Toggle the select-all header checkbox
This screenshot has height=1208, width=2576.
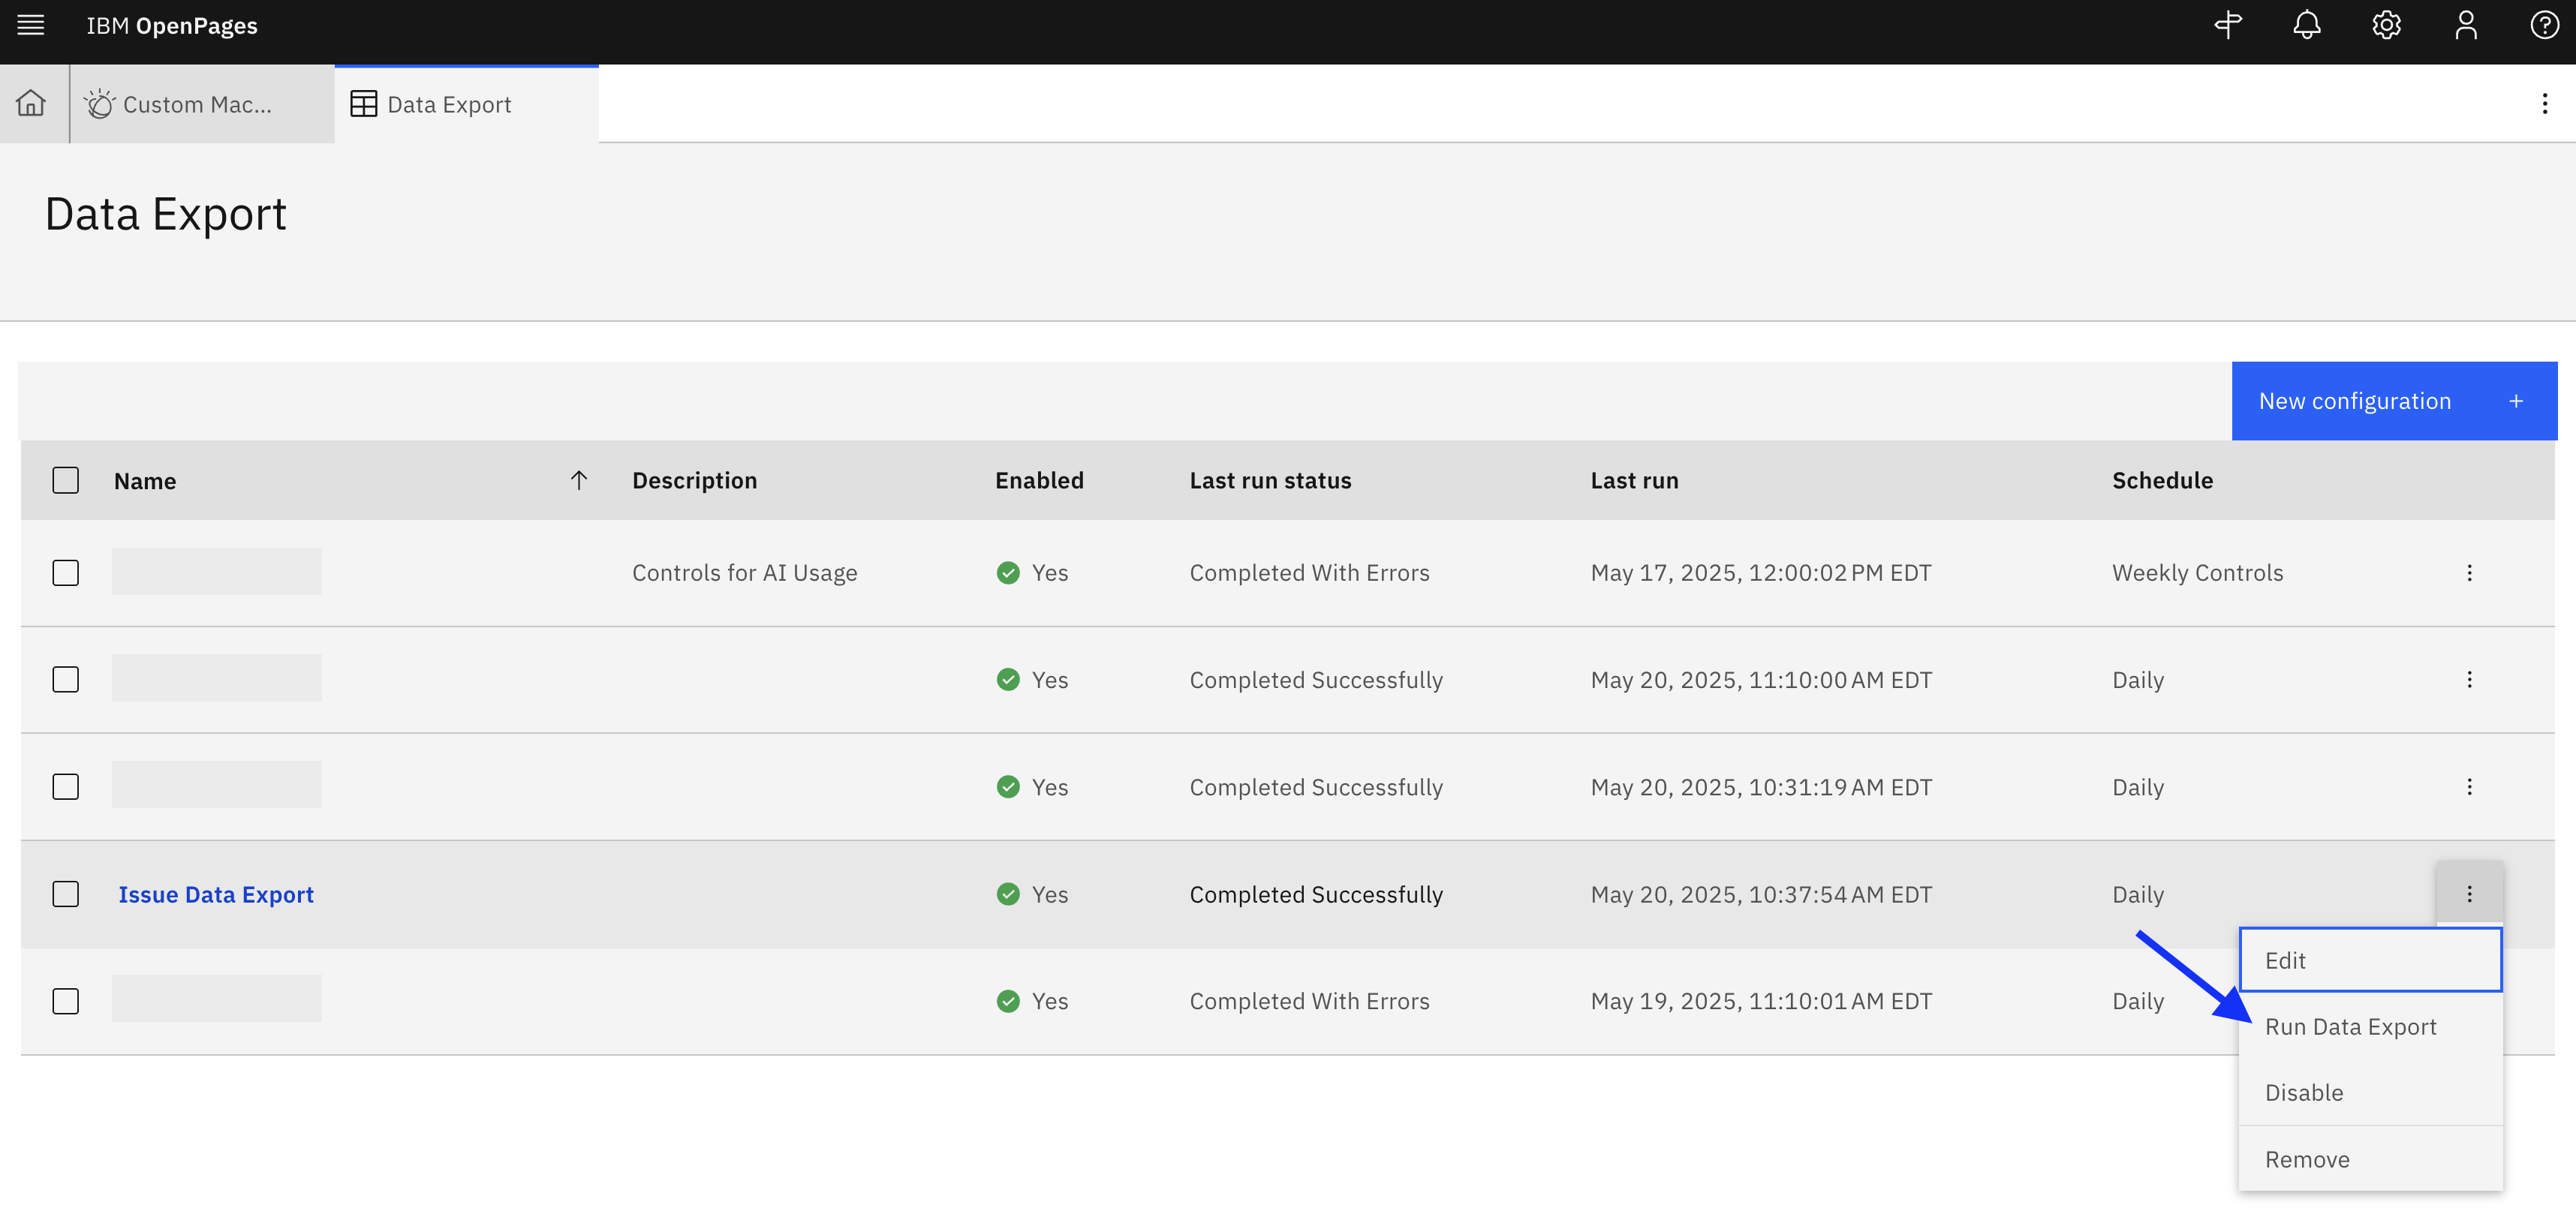pos(66,480)
